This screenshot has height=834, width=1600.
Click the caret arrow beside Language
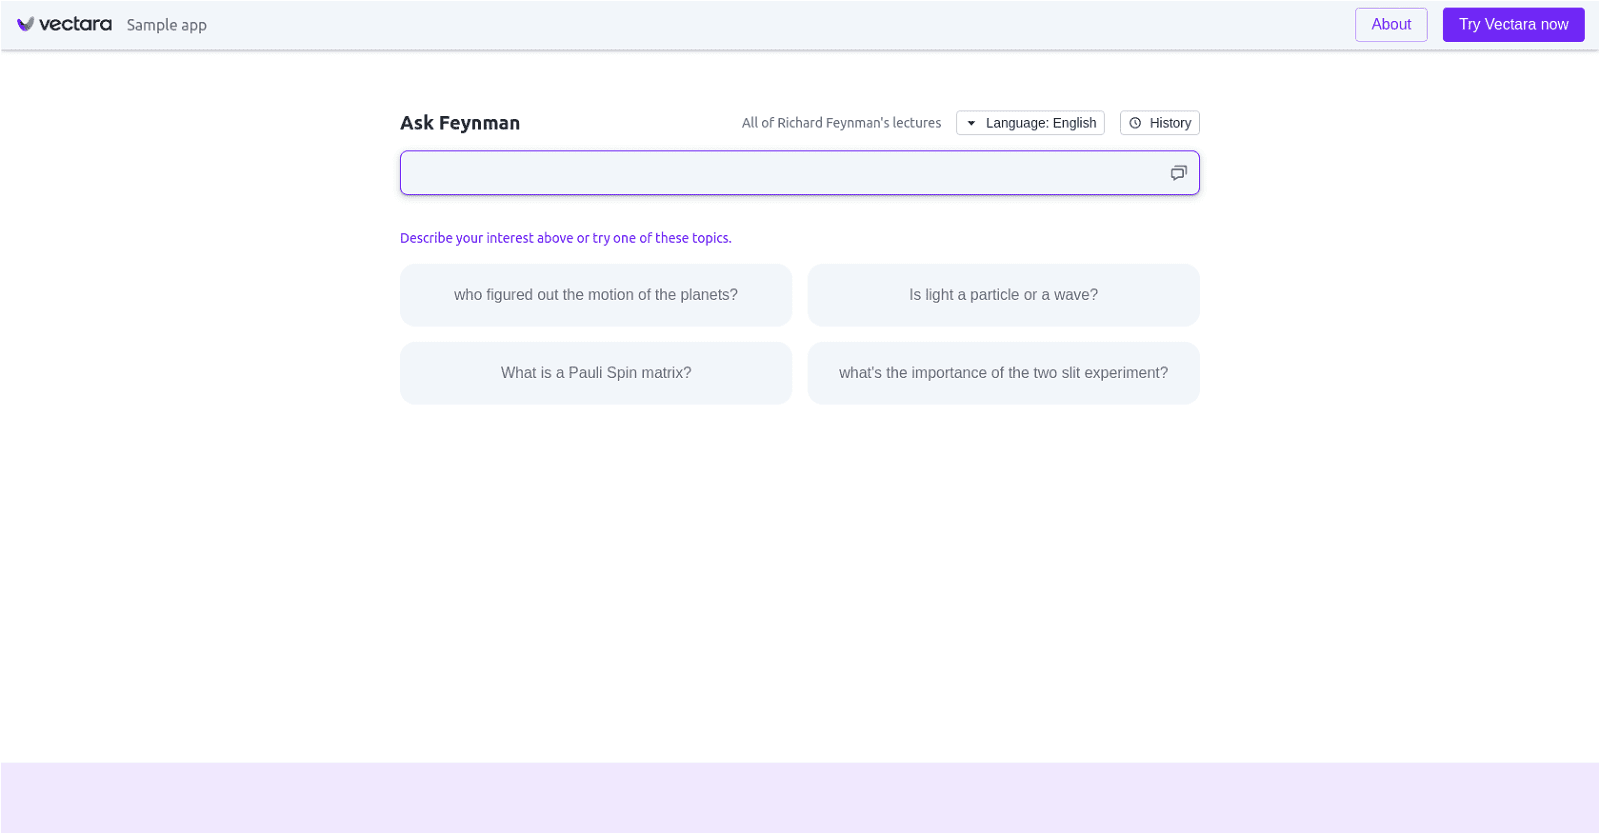[971, 123]
